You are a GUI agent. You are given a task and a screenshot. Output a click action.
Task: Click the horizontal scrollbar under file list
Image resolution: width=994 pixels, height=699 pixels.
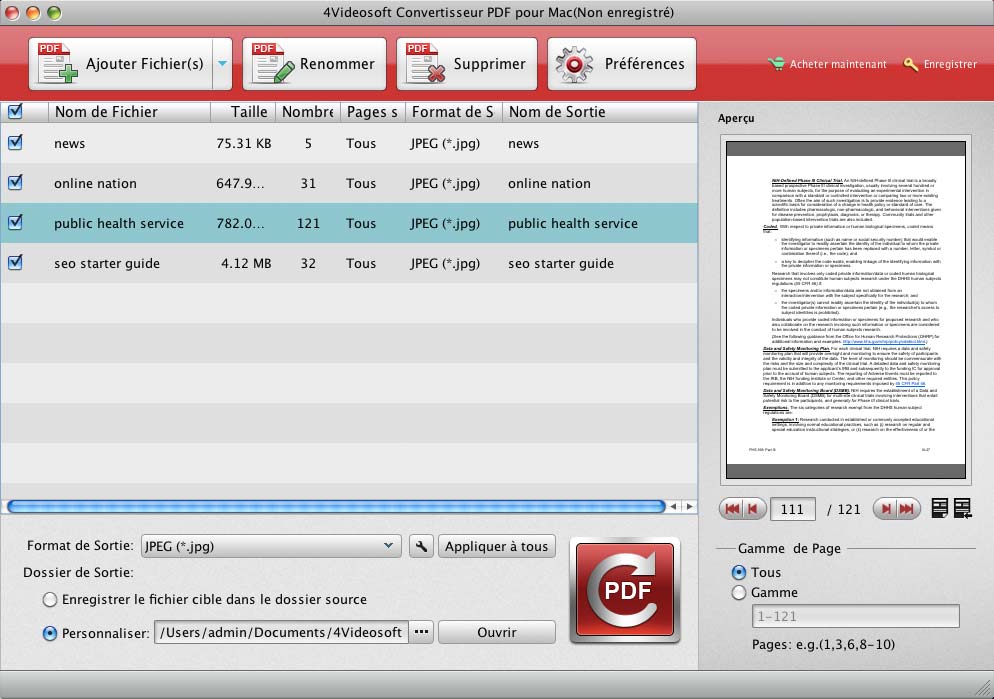coord(335,507)
